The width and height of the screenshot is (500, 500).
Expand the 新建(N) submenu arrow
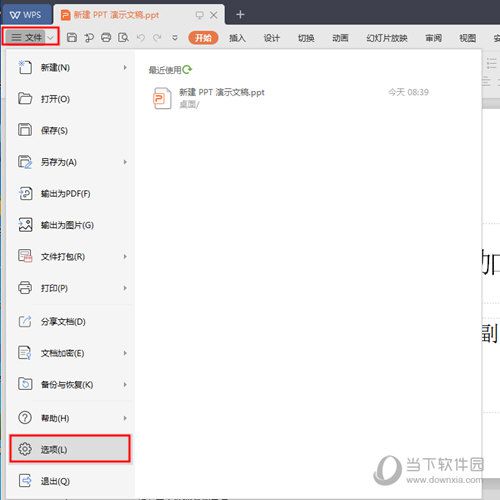pos(125,67)
